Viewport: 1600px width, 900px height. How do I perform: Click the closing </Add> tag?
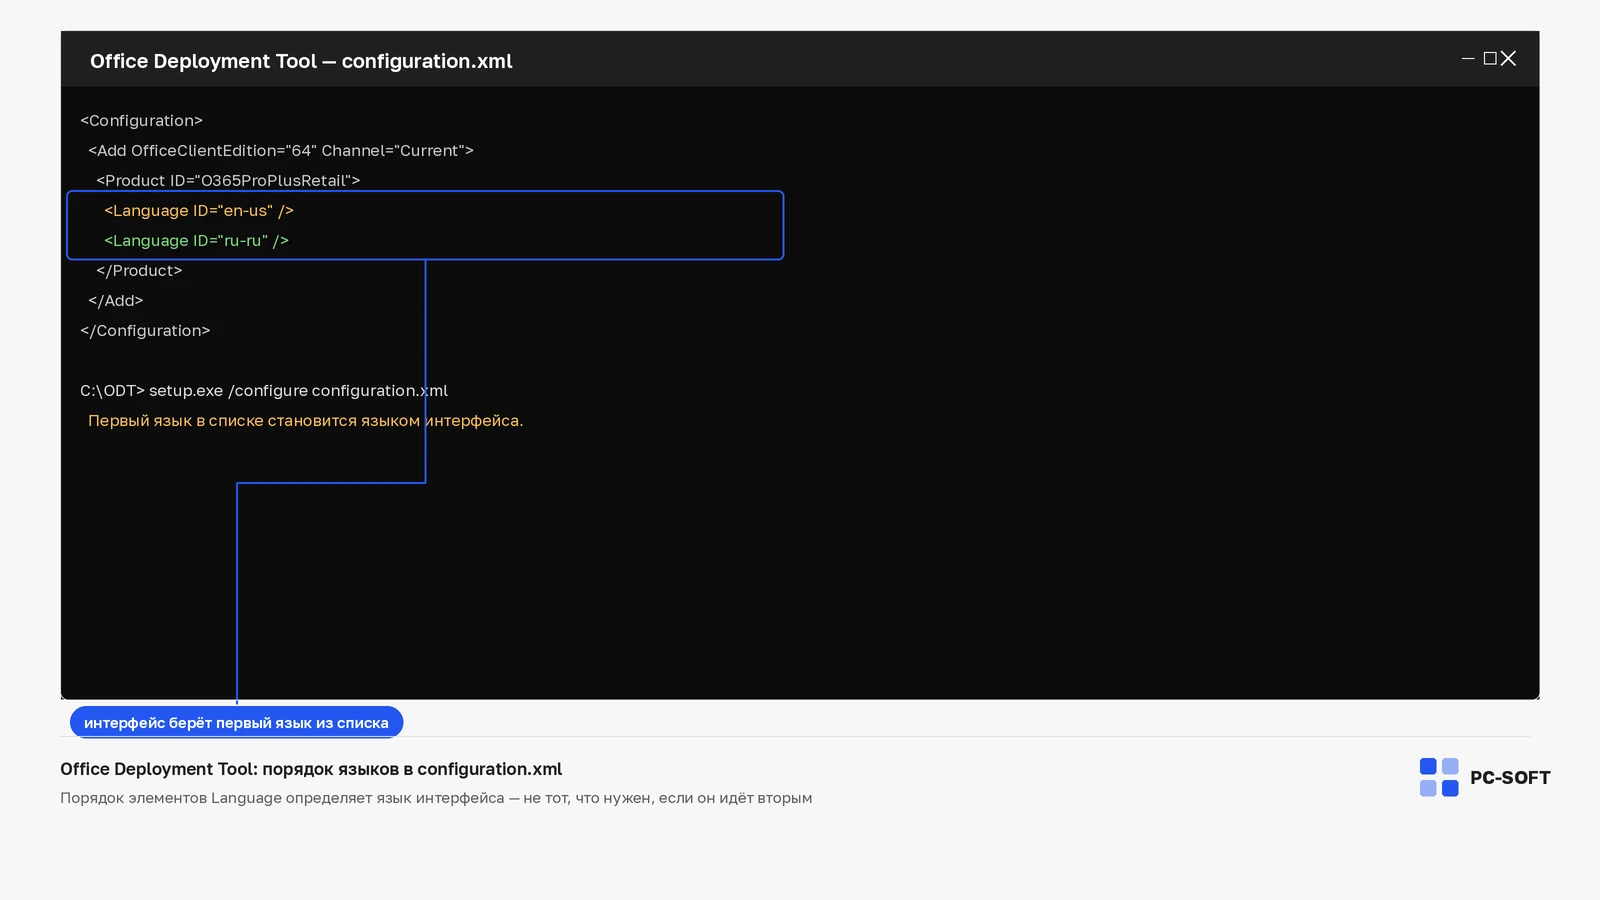[x=116, y=301]
